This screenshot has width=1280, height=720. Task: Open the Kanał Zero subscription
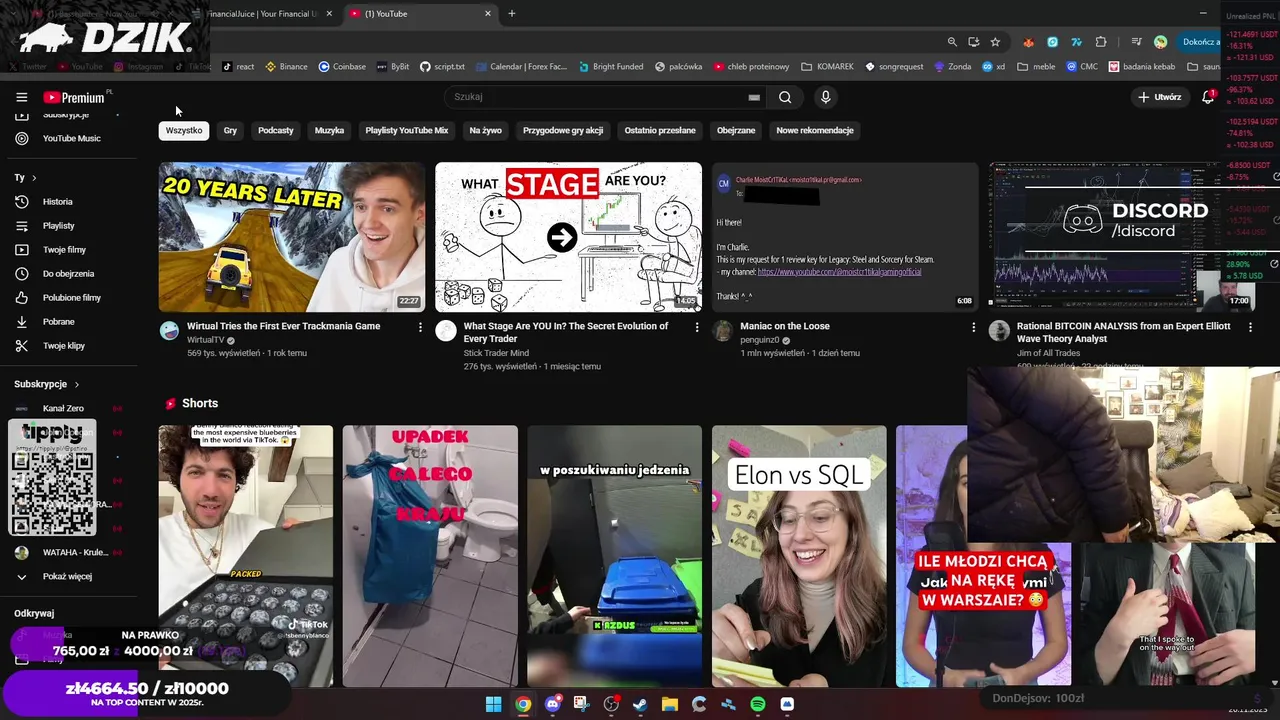(x=62, y=409)
